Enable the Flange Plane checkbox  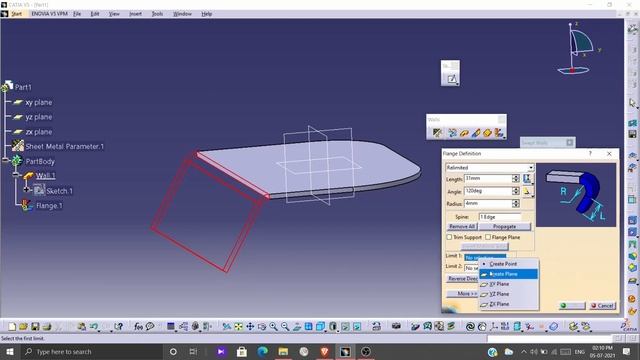[488, 237]
